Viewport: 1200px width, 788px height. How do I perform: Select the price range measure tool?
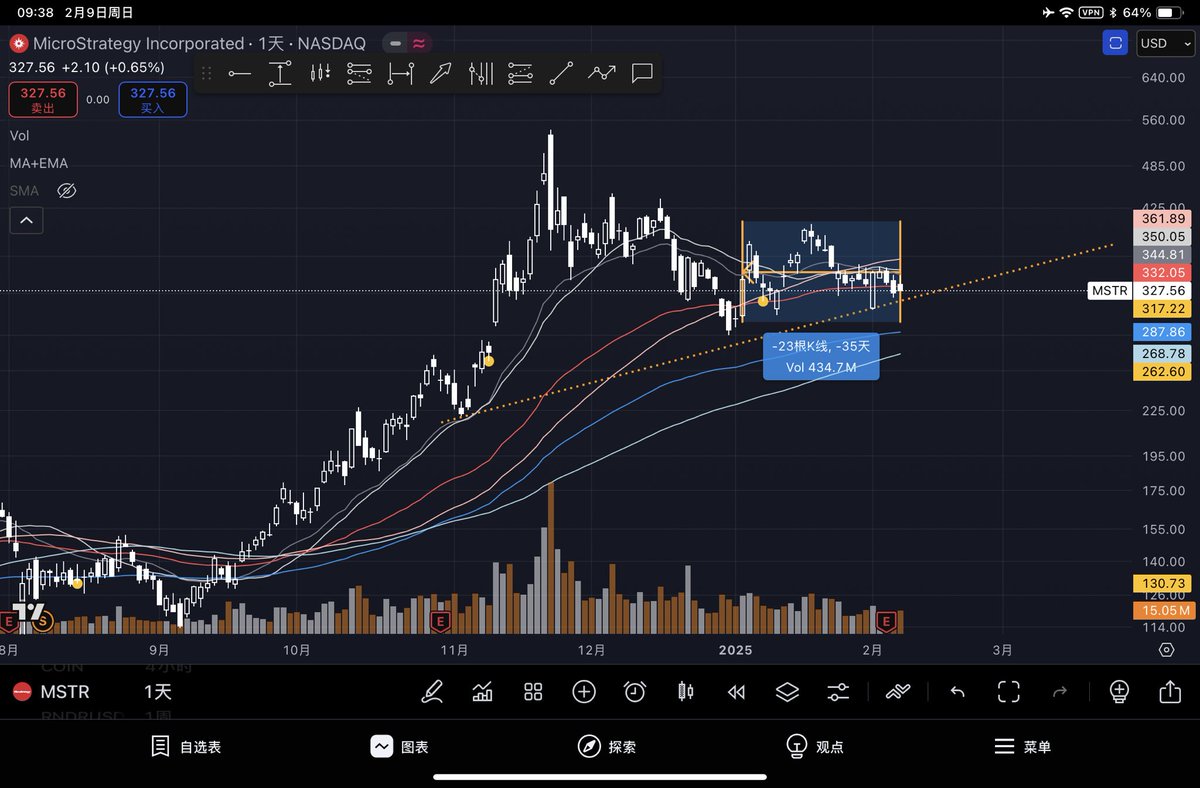pyautogui.click(x=280, y=73)
